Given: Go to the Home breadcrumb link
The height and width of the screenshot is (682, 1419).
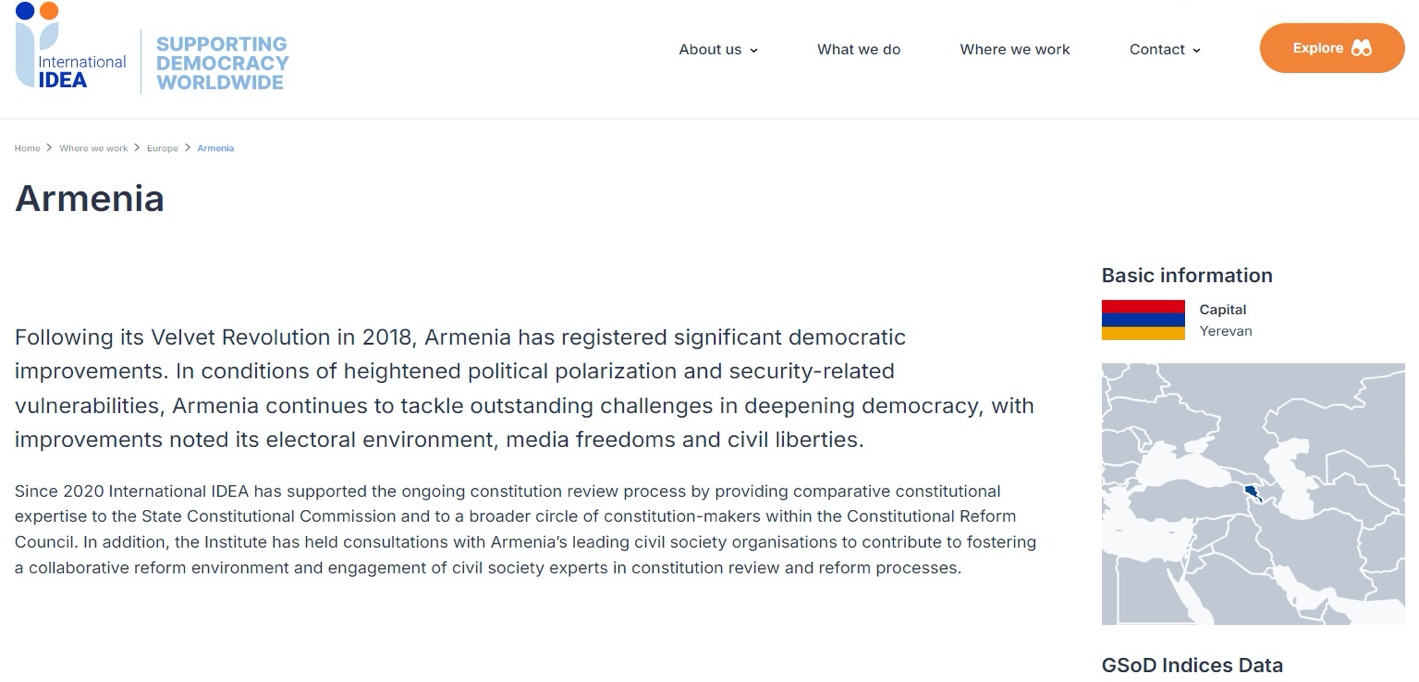Looking at the screenshot, I should click(x=27, y=148).
